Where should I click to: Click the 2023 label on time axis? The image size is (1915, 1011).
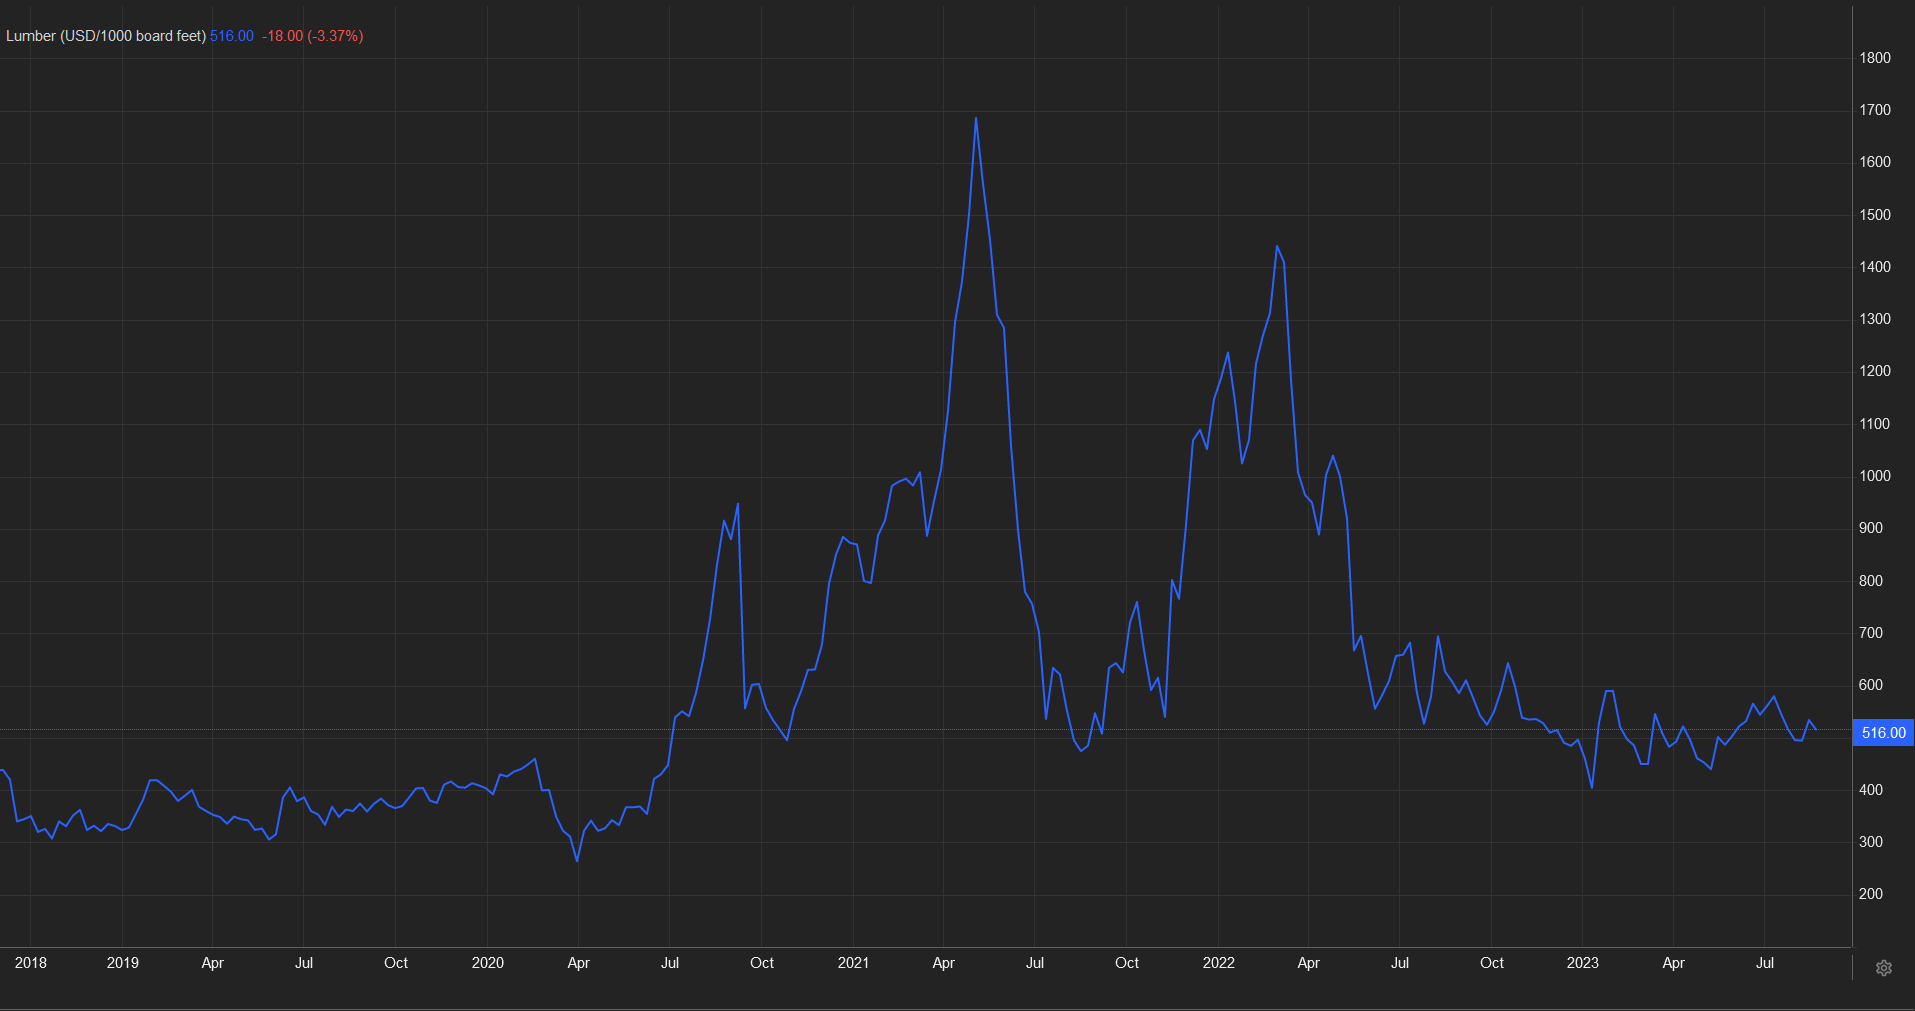[x=1582, y=963]
